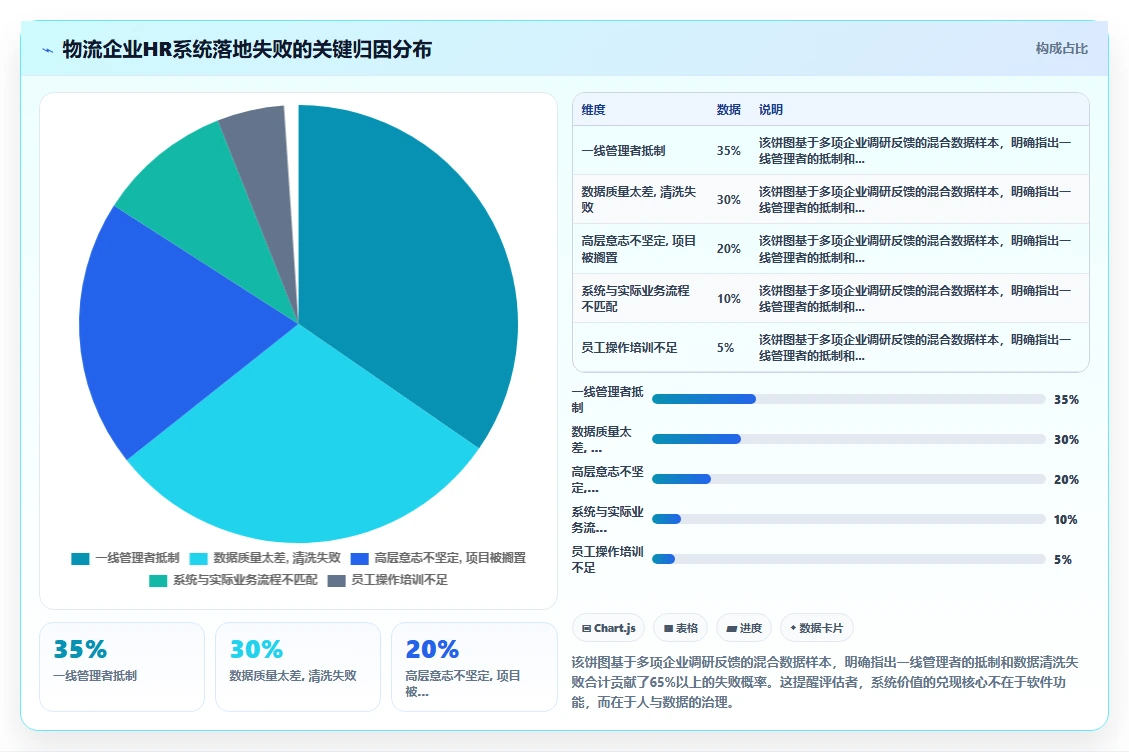Click the 说明 column header
This screenshot has height=752, width=1129.
(770, 109)
